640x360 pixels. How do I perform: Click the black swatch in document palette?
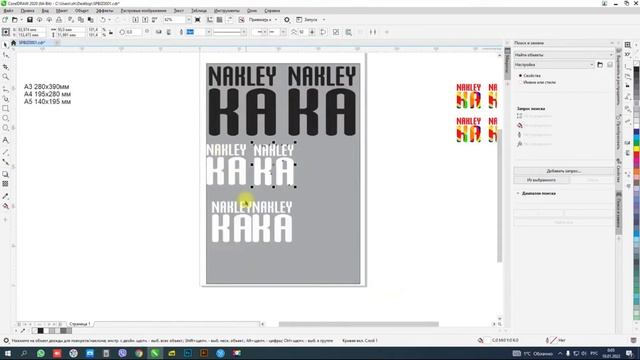40,331
